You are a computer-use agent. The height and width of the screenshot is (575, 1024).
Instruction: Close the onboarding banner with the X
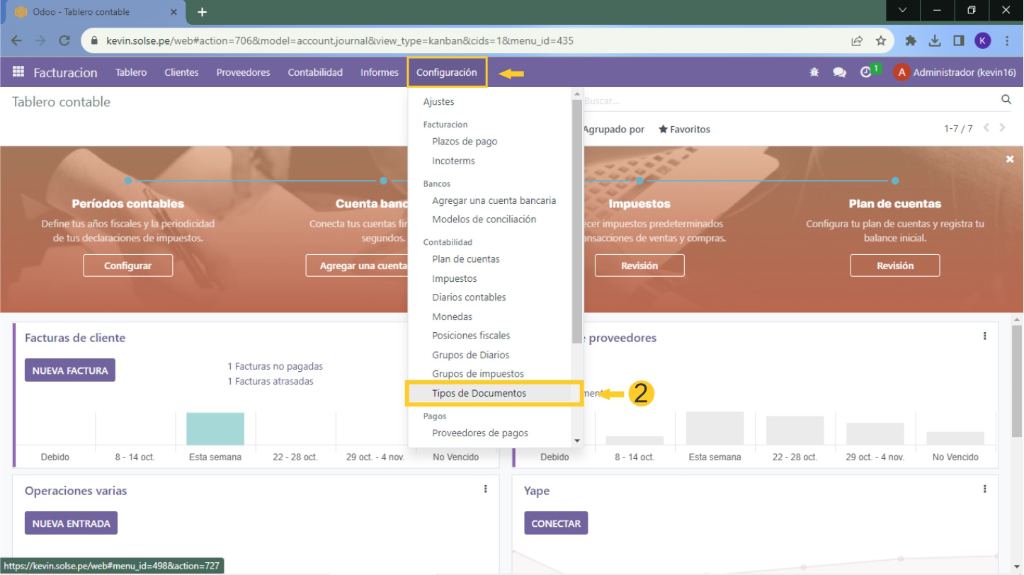coord(1009,159)
